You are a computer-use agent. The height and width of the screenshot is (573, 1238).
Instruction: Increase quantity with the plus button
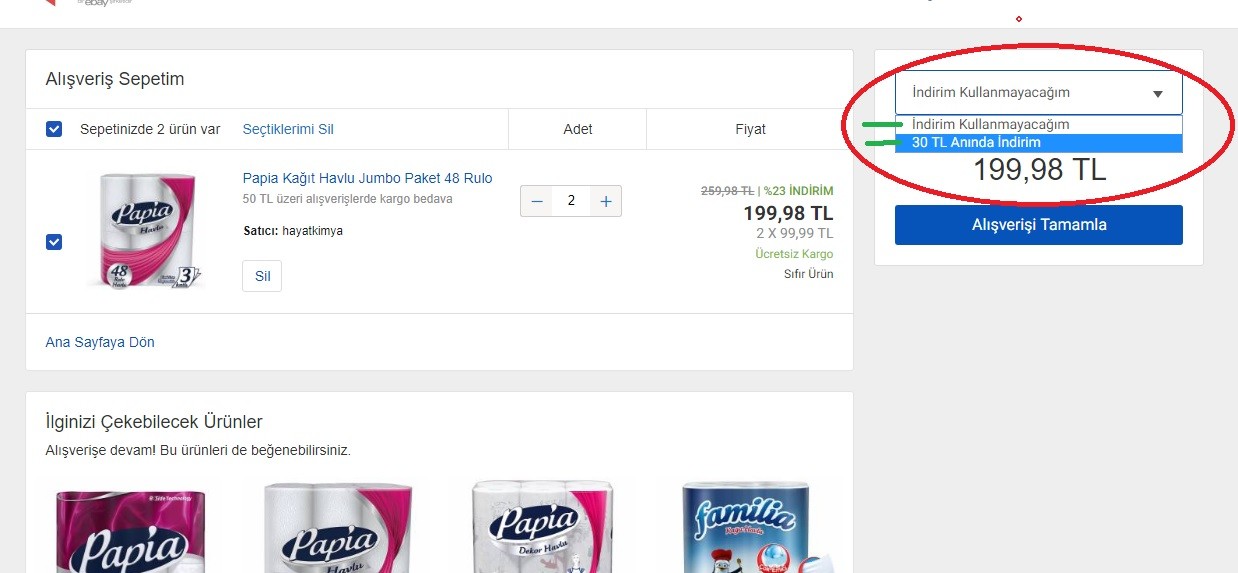(x=605, y=201)
